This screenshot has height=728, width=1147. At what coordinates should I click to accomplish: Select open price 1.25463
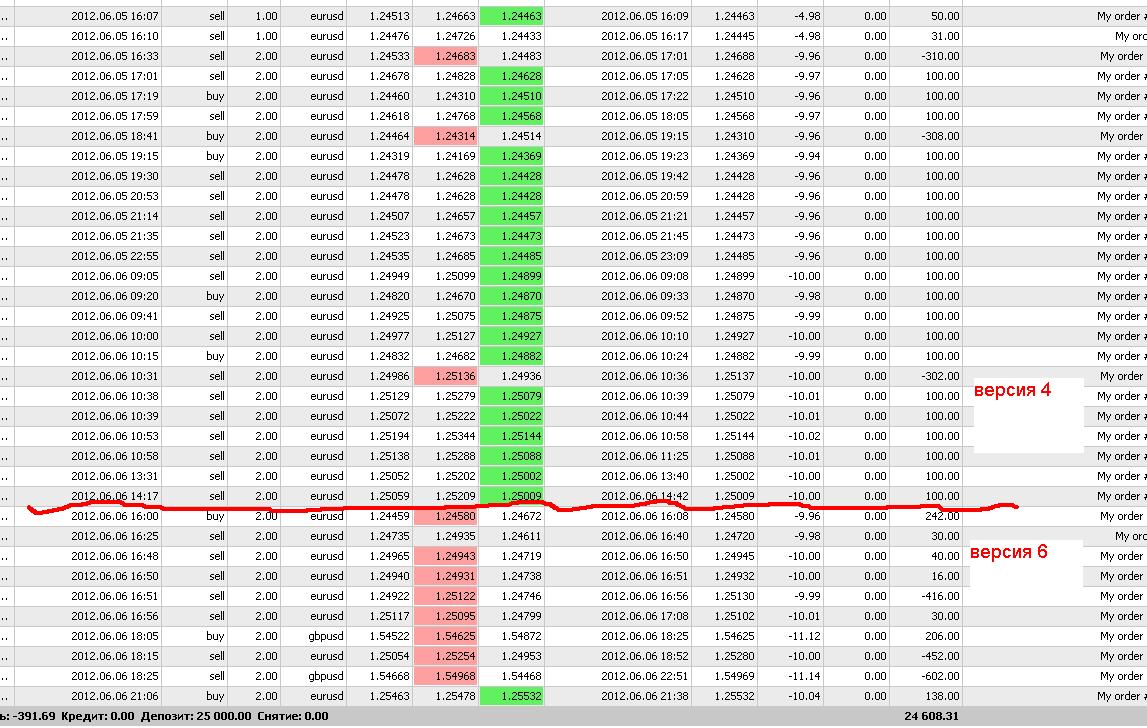pyautogui.click(x=389, y=696)
